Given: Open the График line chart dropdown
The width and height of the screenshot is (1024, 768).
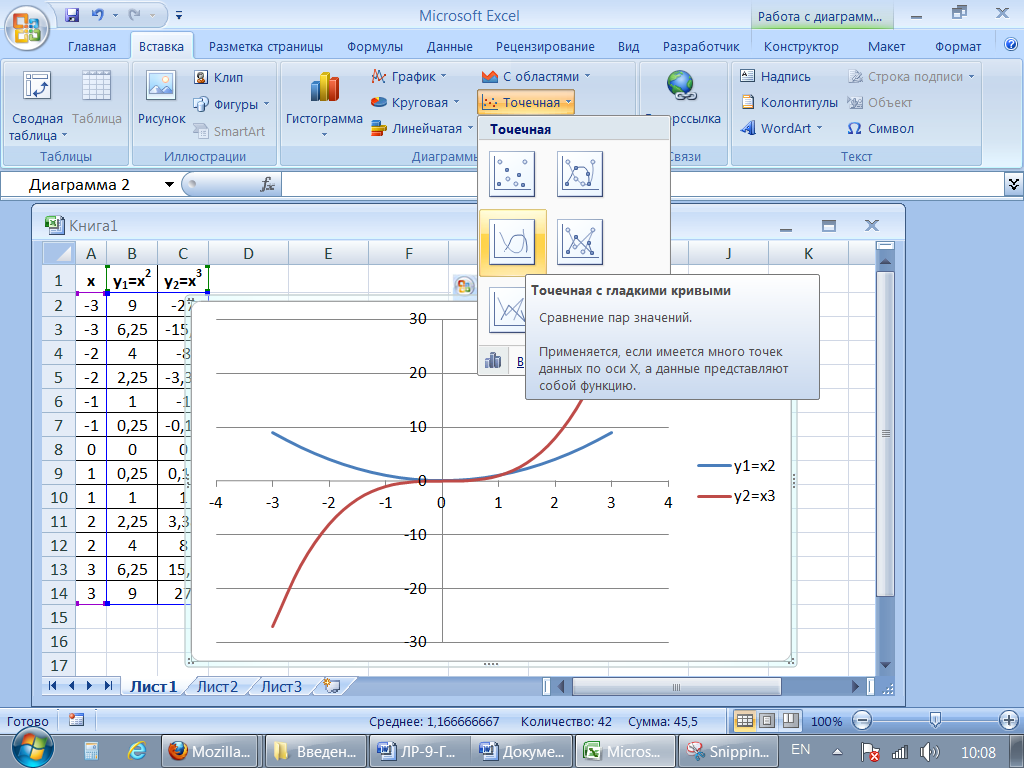Looking at the screenshot, I should click(409, 76).
